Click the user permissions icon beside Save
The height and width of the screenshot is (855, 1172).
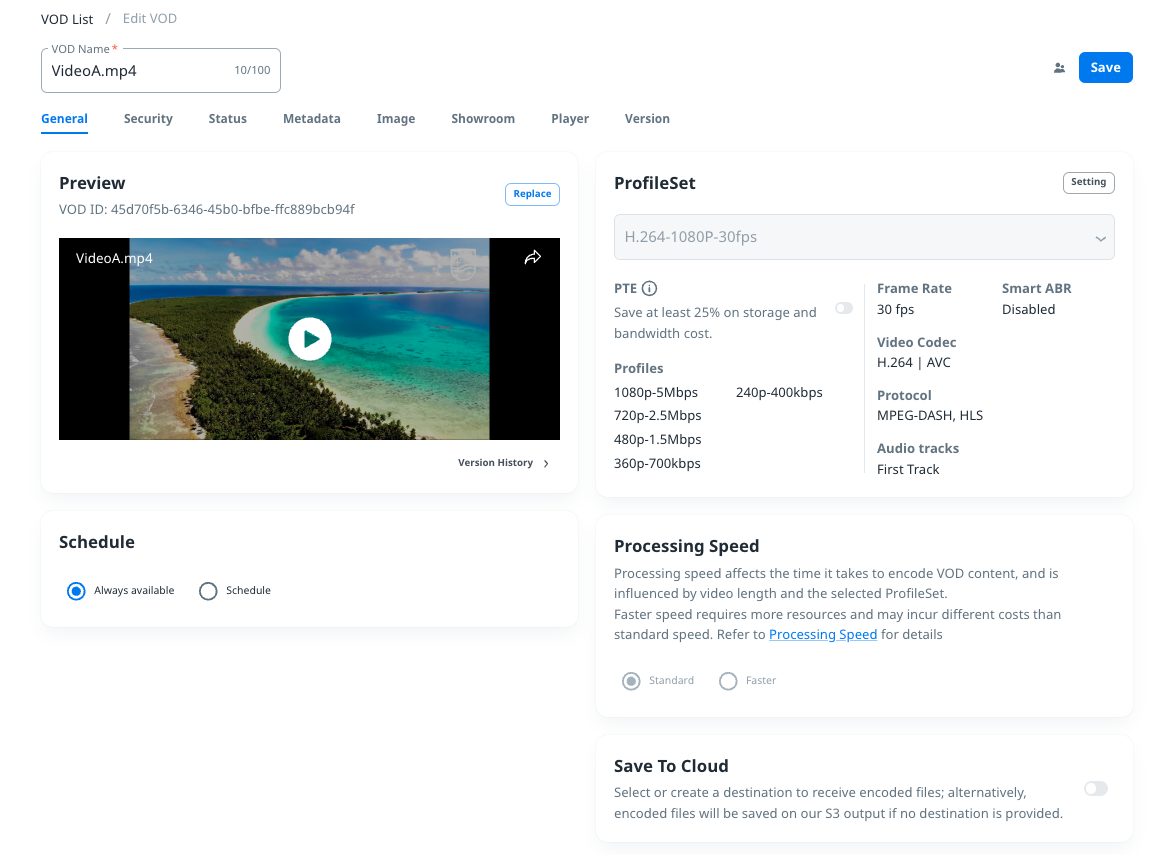click(x=1059, y=68)
